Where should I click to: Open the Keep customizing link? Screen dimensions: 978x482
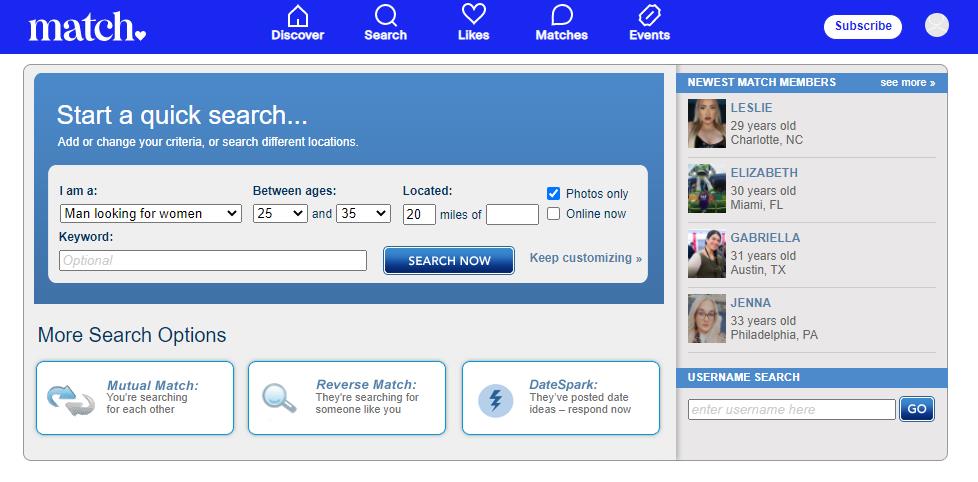click(586, 258)
